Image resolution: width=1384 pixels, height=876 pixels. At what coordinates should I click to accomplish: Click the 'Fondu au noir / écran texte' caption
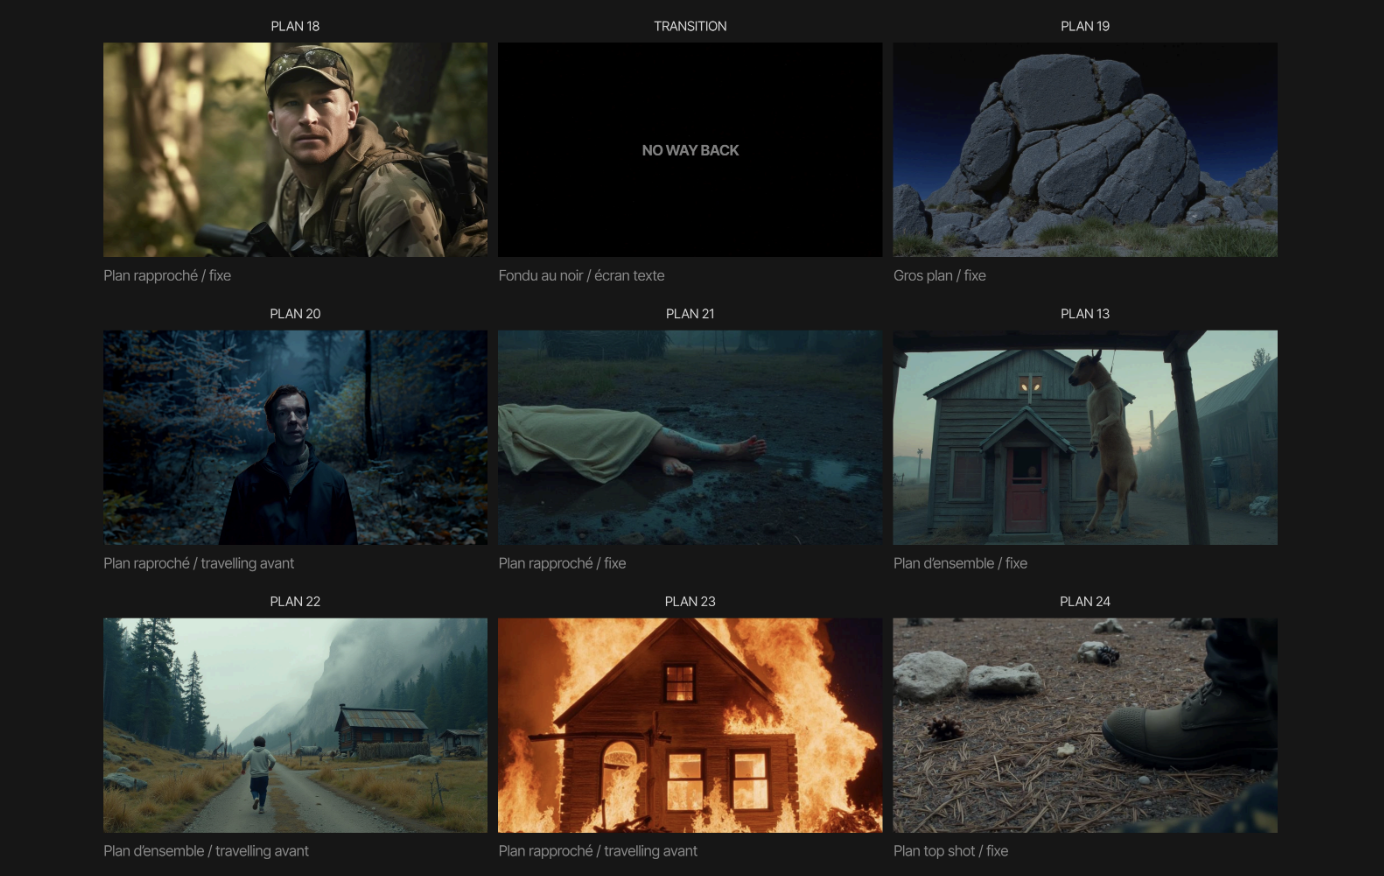click(581, 276)
